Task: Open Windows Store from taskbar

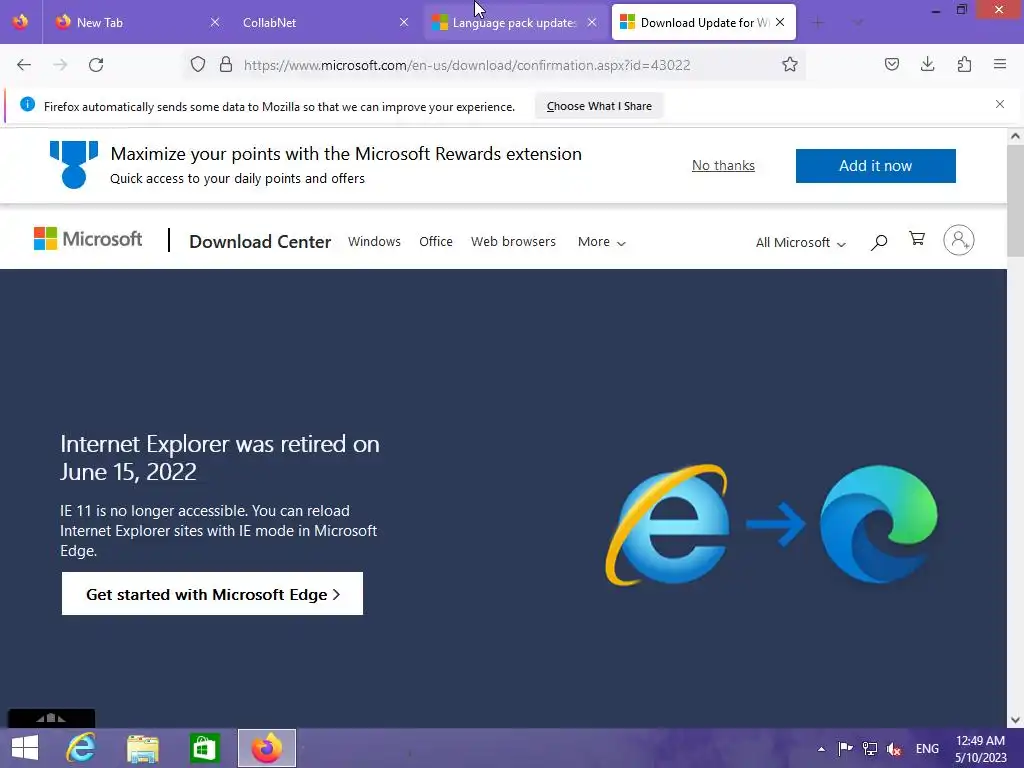Action: coord(204,748)
